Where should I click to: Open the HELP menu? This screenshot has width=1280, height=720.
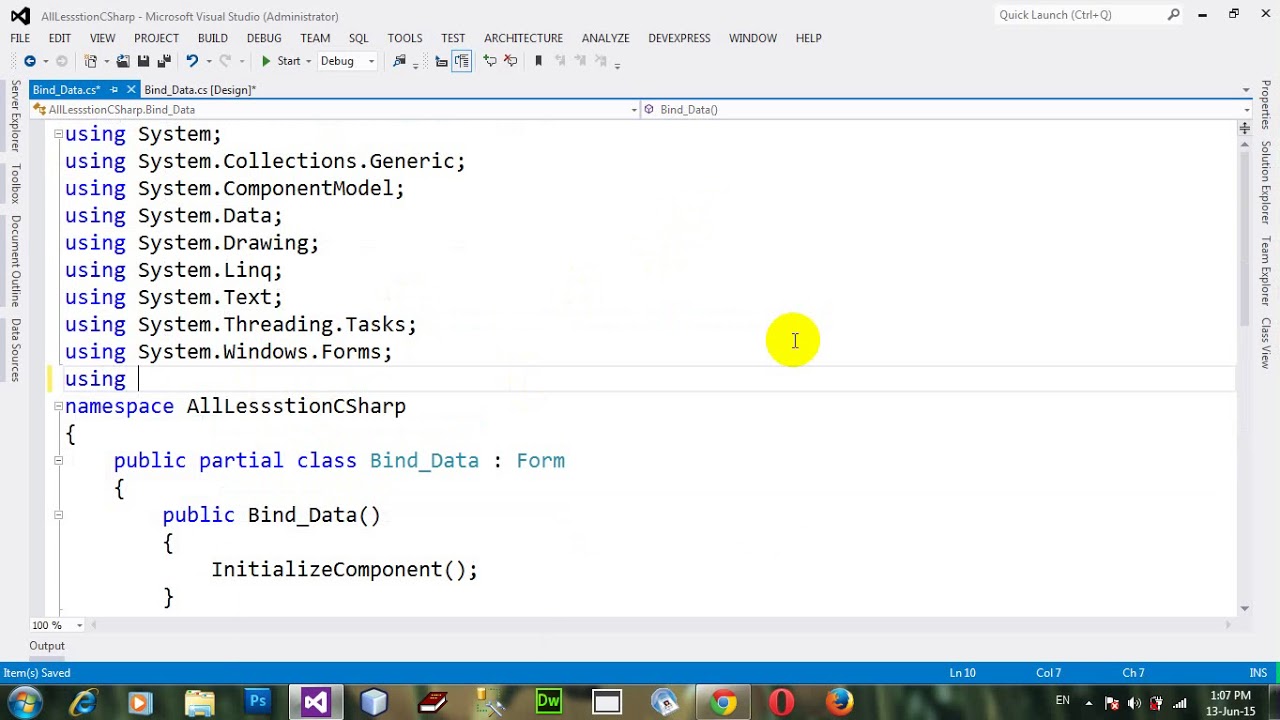pyautogui.click(x=809, y=38)
